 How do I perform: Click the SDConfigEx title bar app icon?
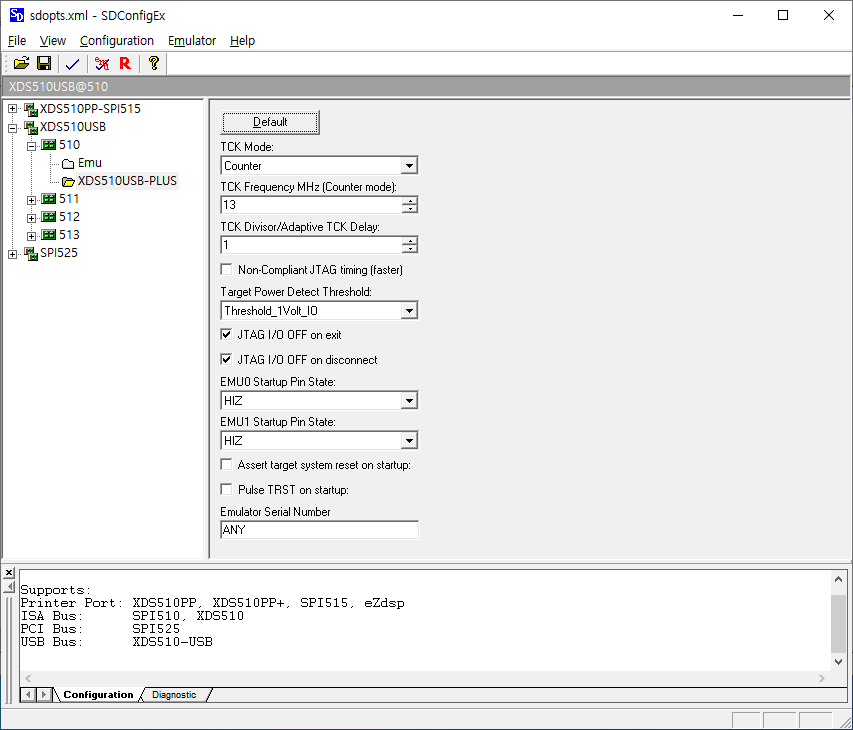point(17,15)
